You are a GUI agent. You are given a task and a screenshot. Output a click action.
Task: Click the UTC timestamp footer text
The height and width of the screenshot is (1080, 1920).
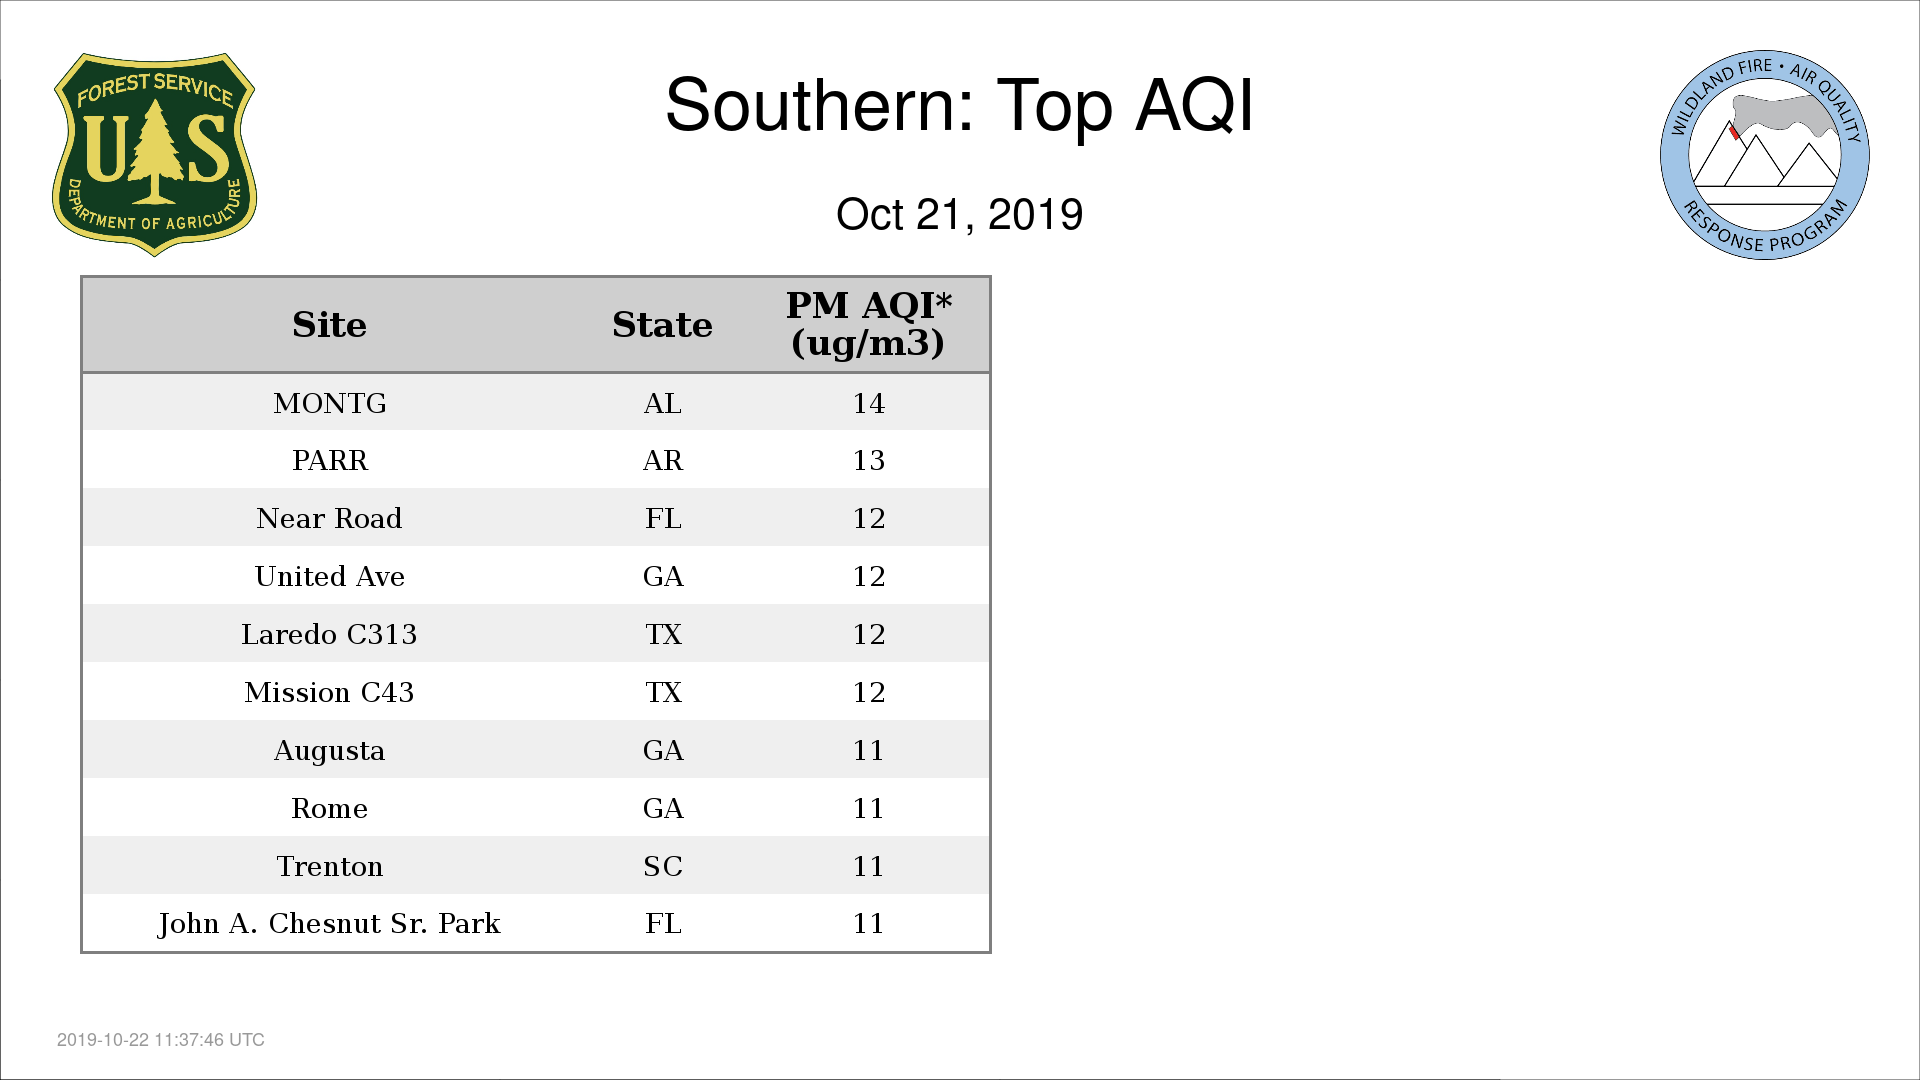coord(161,1040)
